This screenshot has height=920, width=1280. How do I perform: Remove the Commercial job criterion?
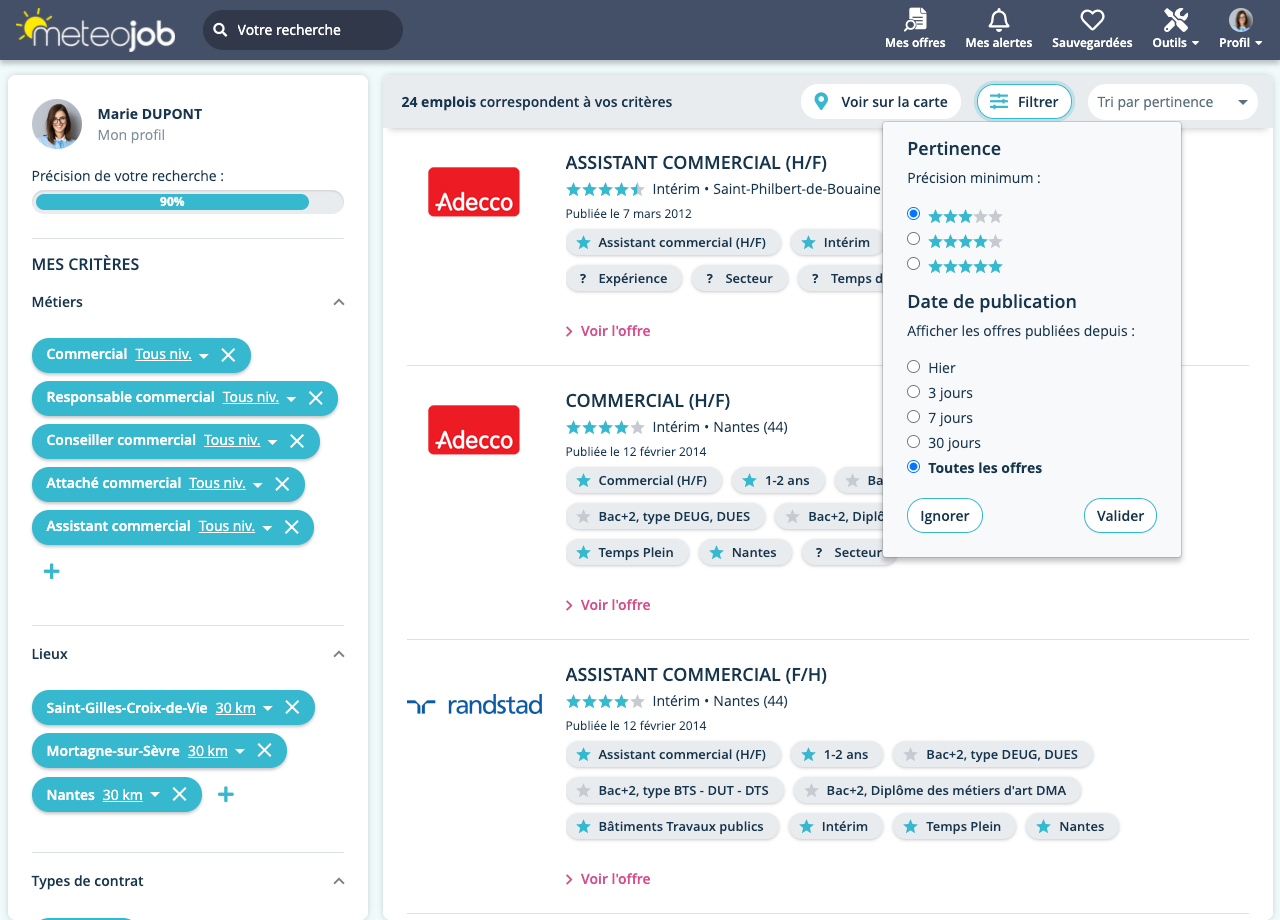pos(228,355)
